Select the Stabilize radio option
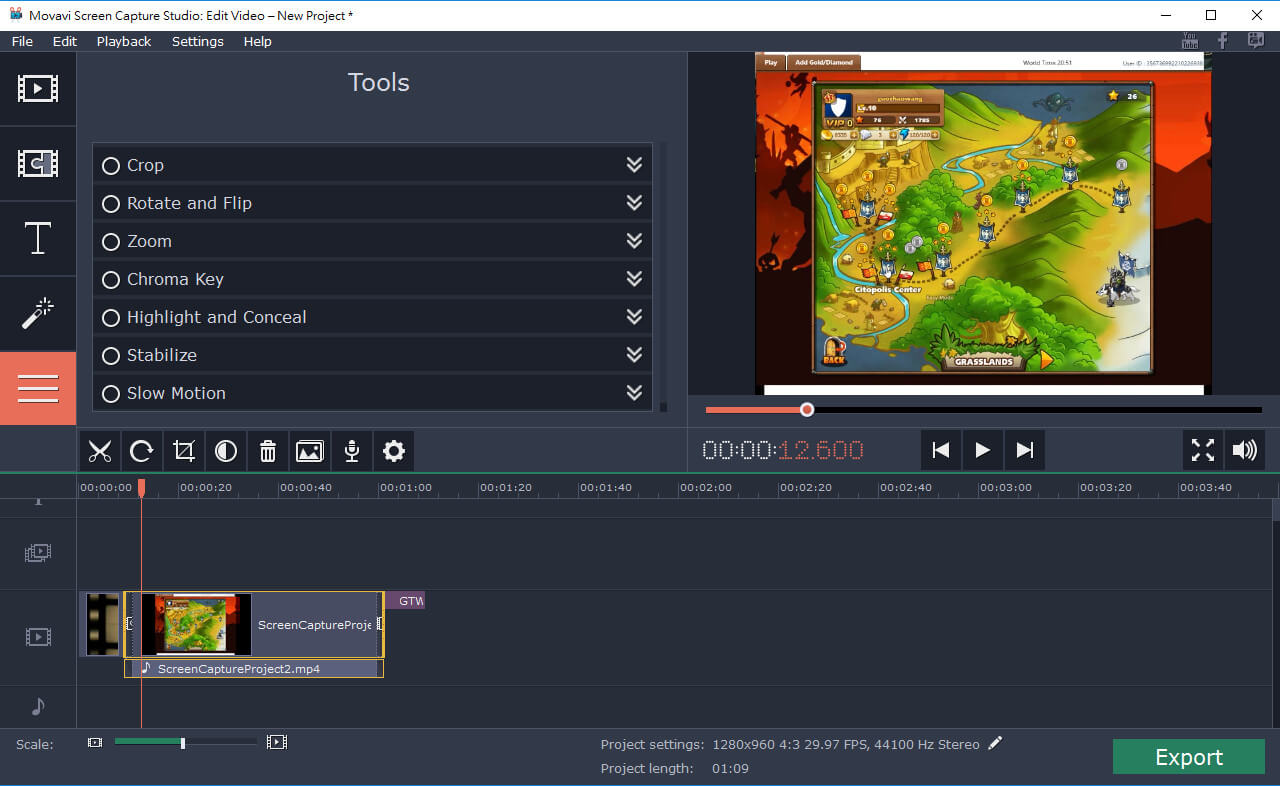 click(111, 356)
